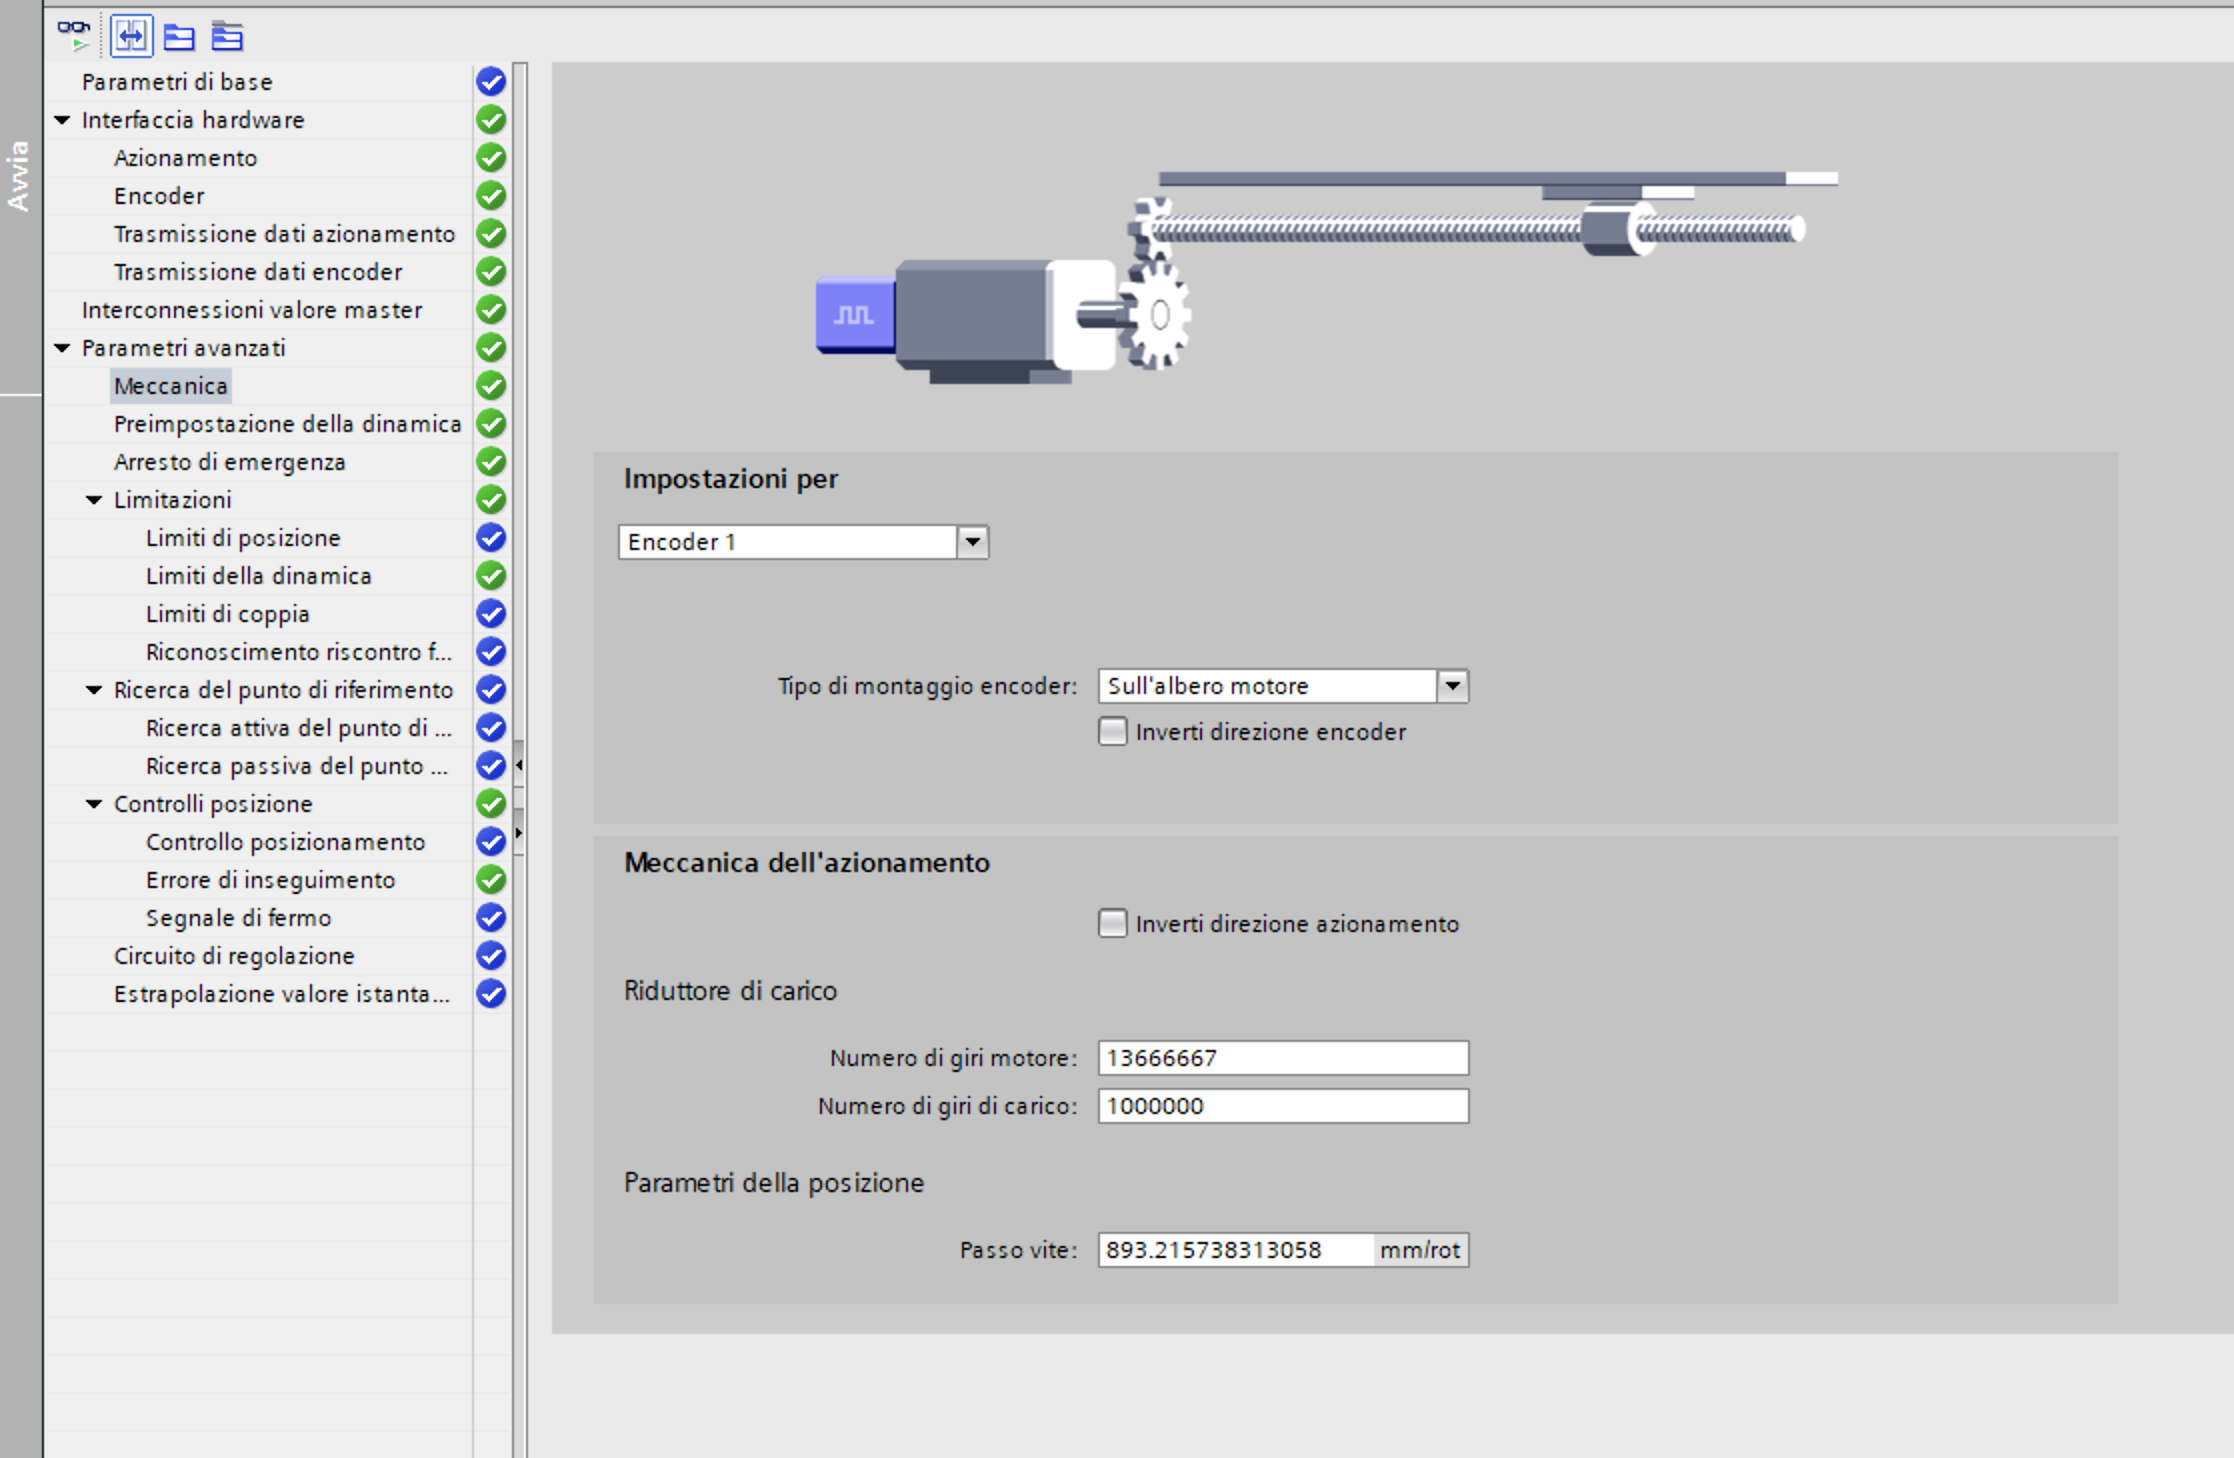Enable Inverti direzione encoder checkbox
The height and width of the screenshot is (1458, 2234).
1112,732
